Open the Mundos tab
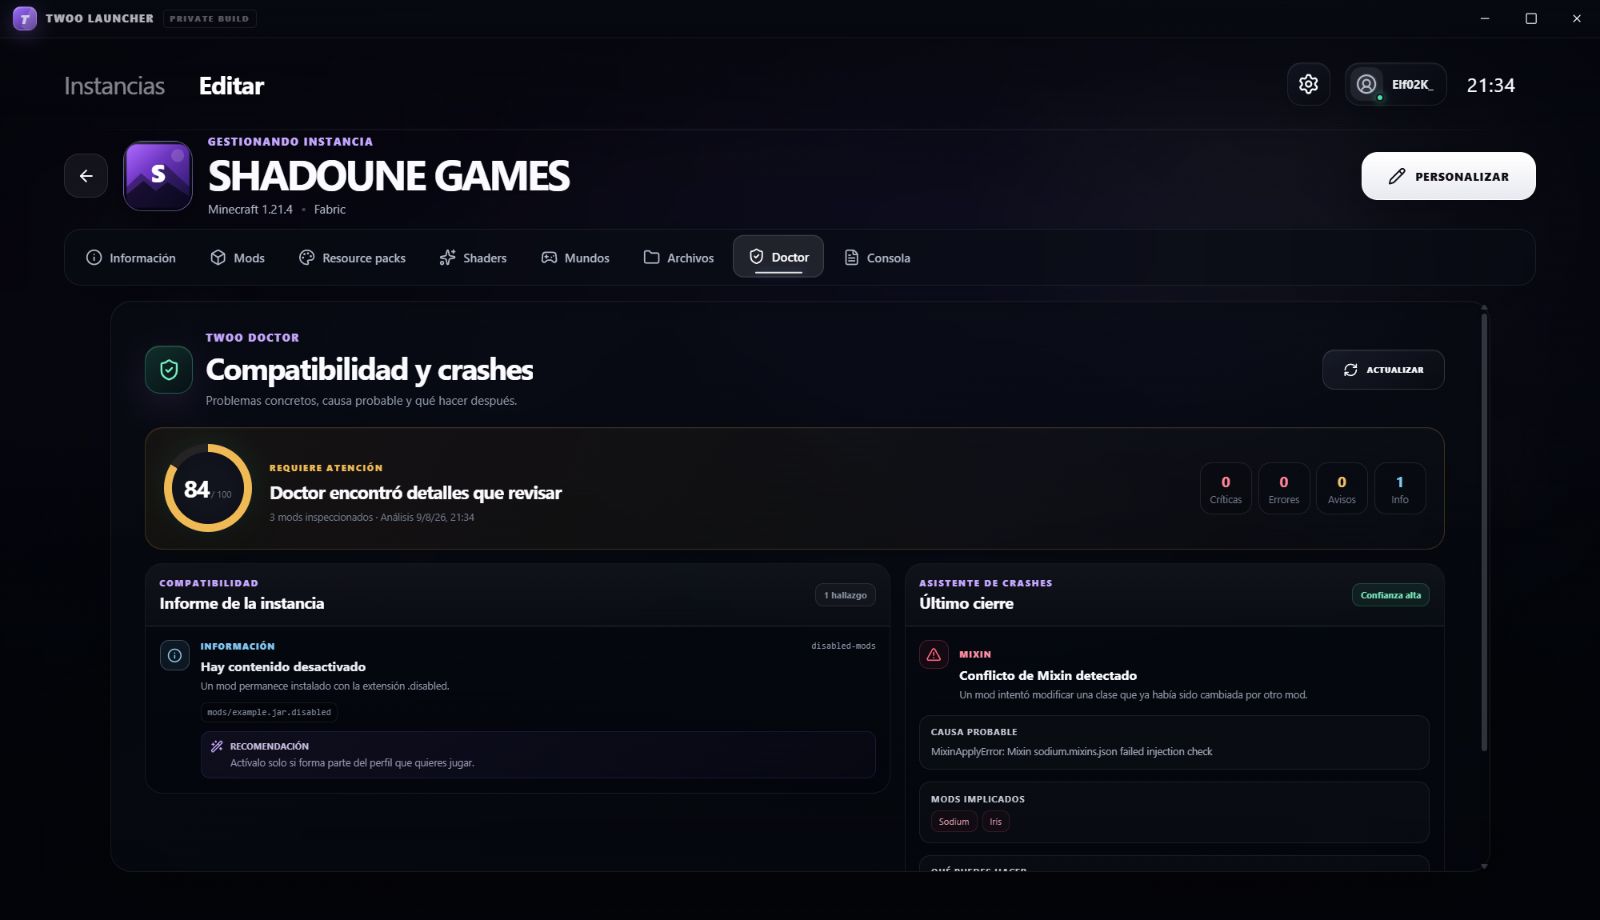 (575, 258)
